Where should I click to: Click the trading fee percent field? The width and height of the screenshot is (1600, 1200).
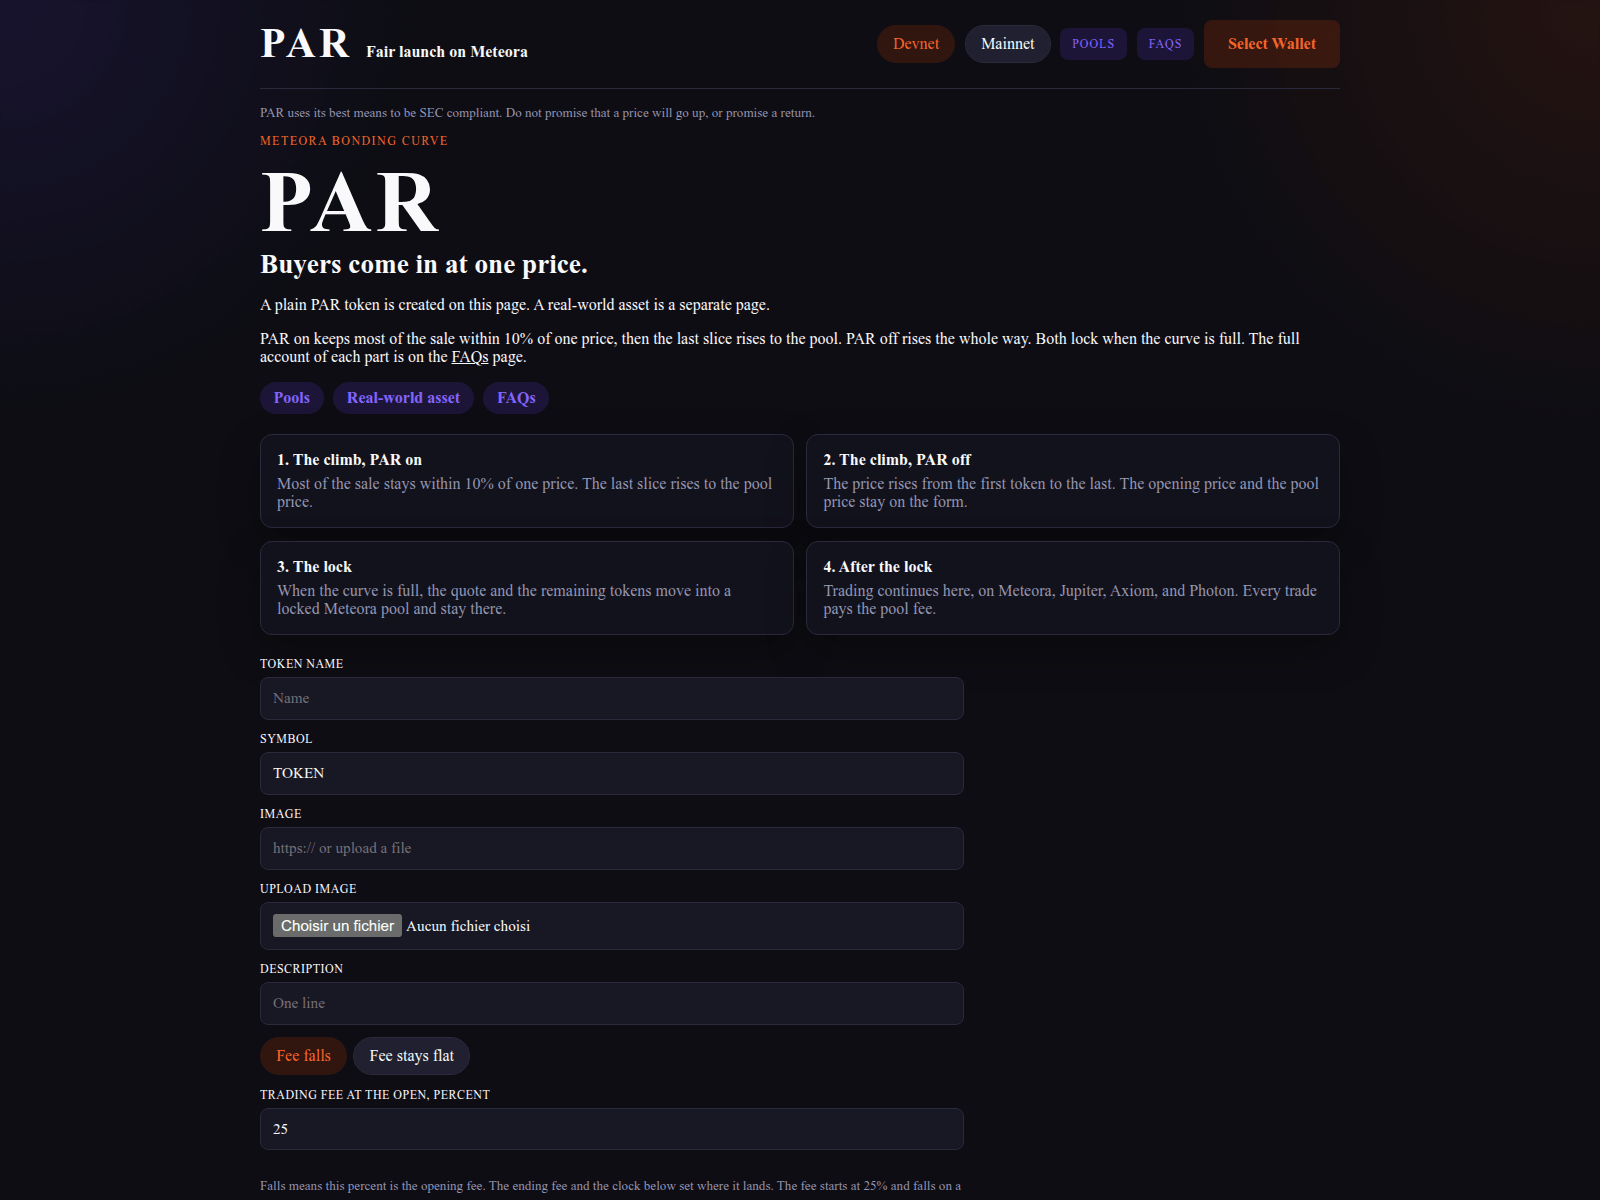tap(612, 1129)
